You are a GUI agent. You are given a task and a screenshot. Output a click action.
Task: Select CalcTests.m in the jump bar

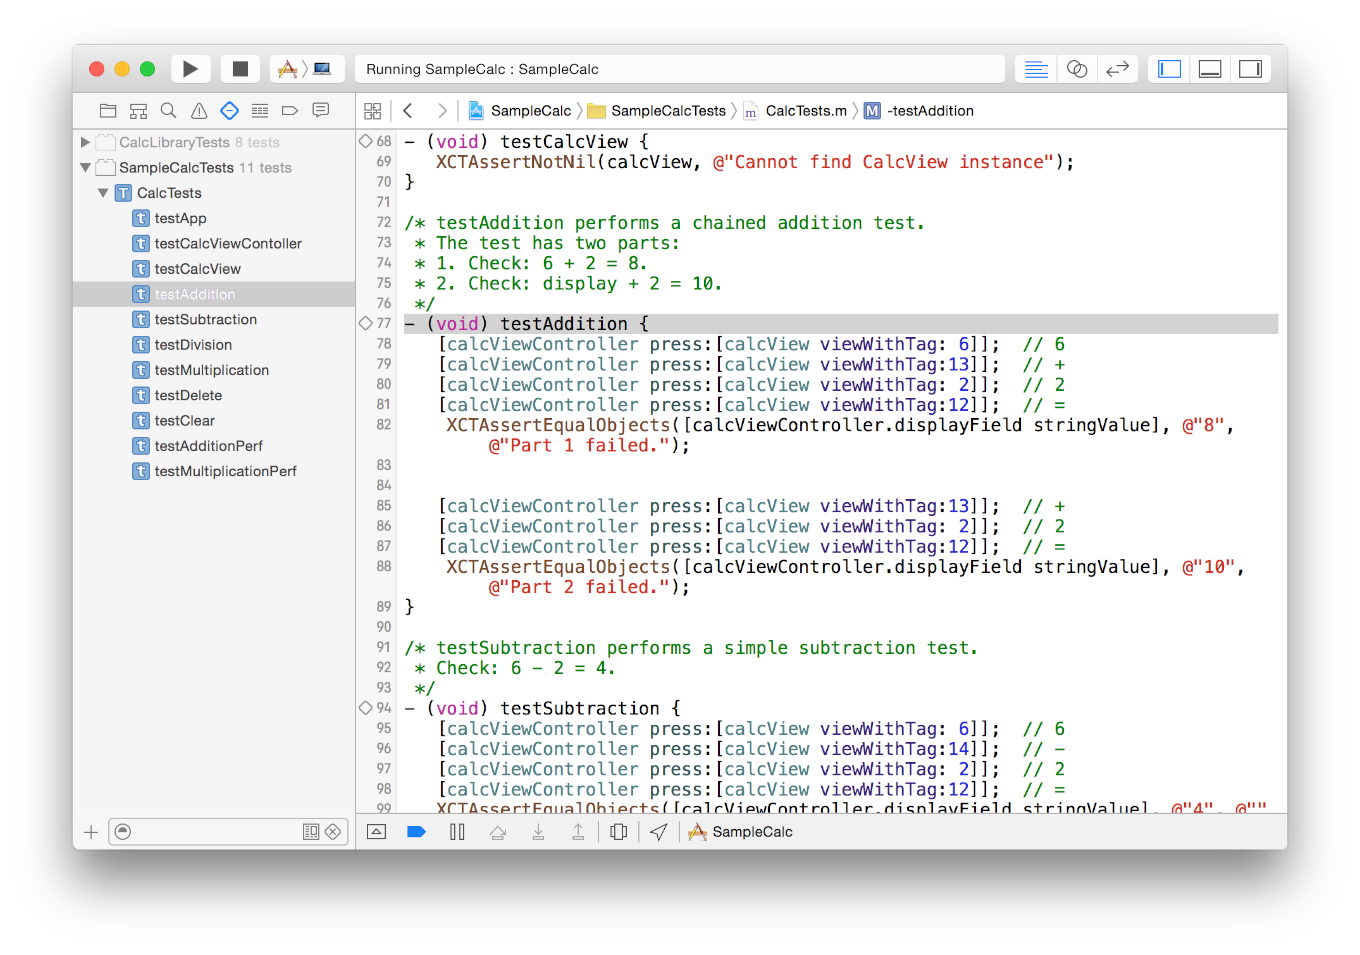(x=805, y=111)
